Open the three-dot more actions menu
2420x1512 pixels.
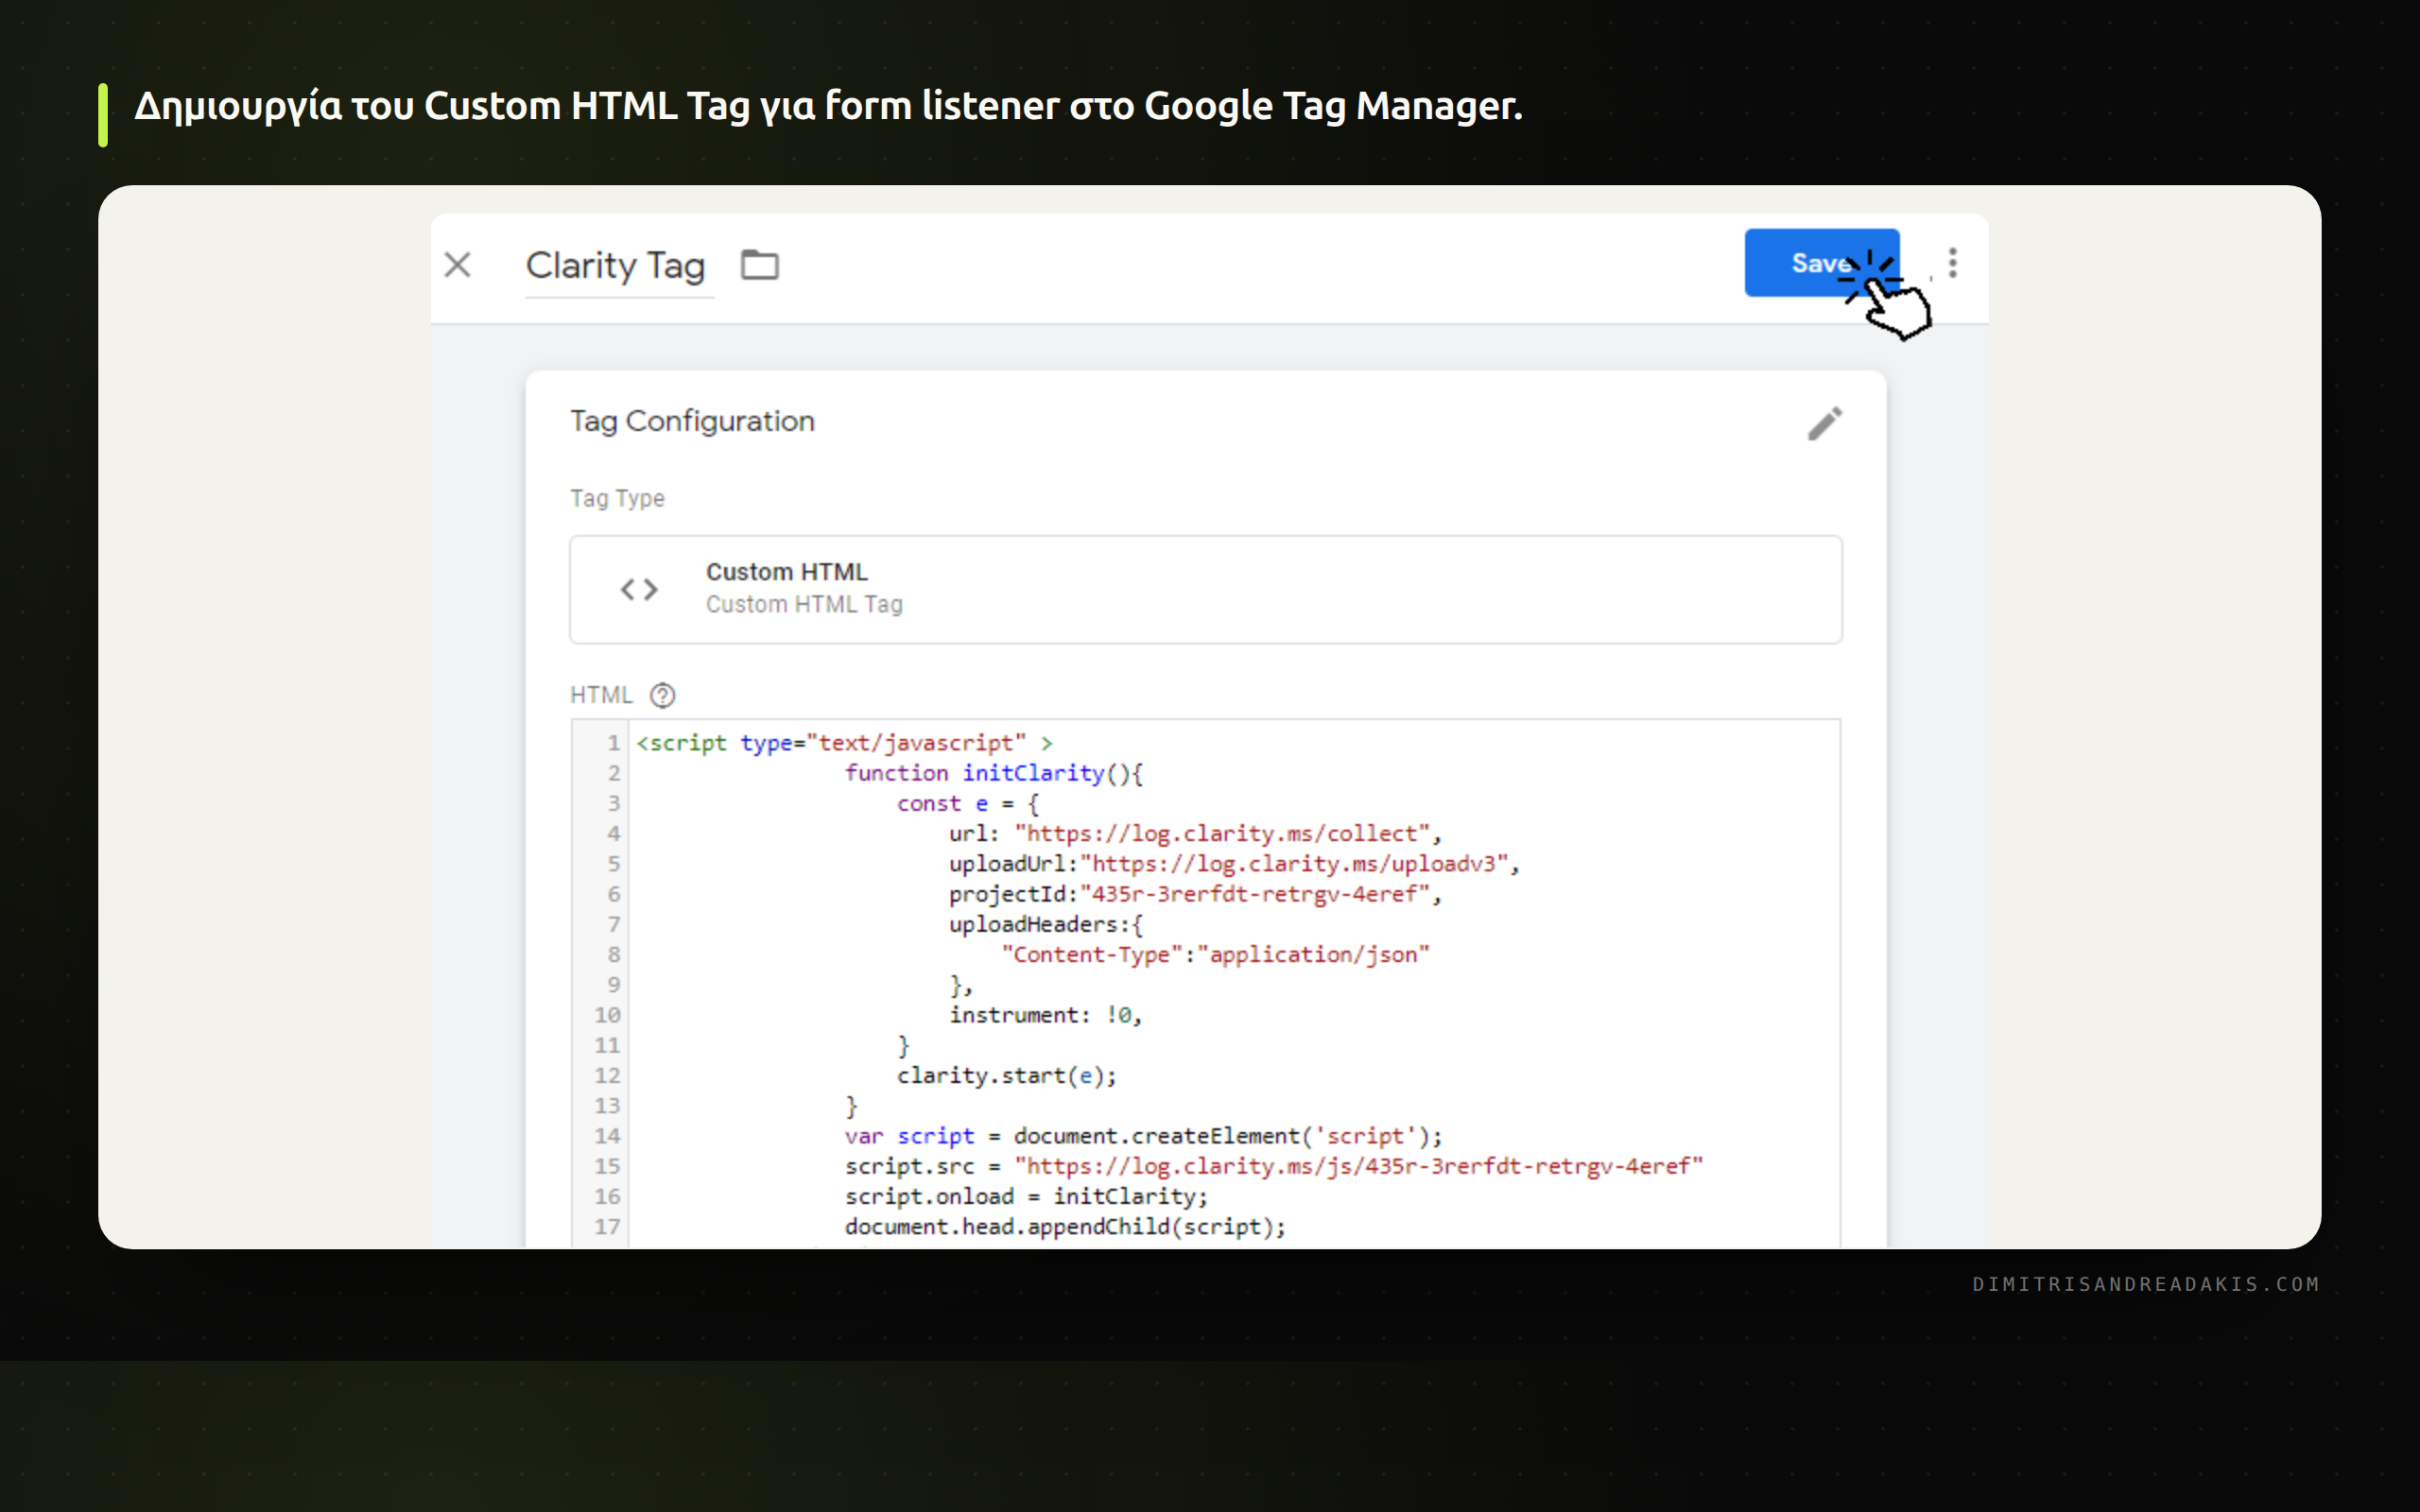tap(1952, 263)
